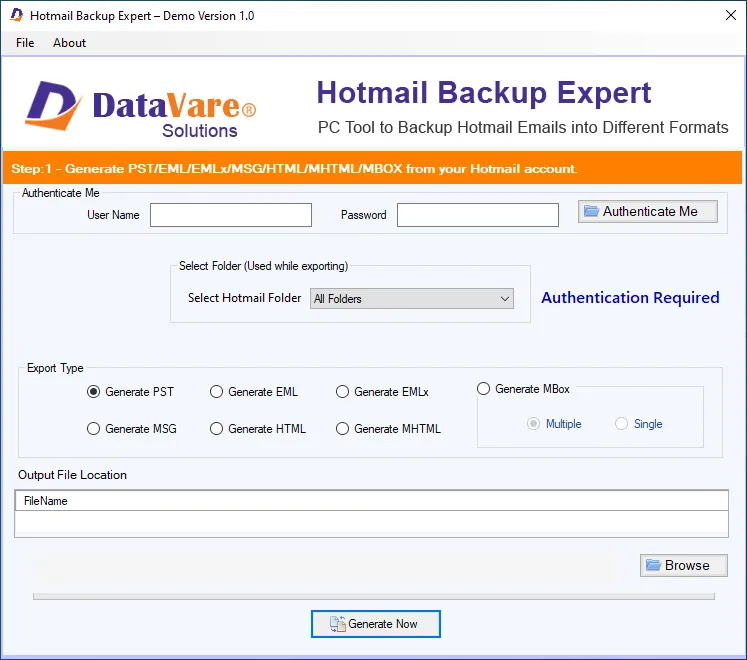747x660 pixels.
Task: Click the DataVare app icon in title bar
Action: (17, 15)
